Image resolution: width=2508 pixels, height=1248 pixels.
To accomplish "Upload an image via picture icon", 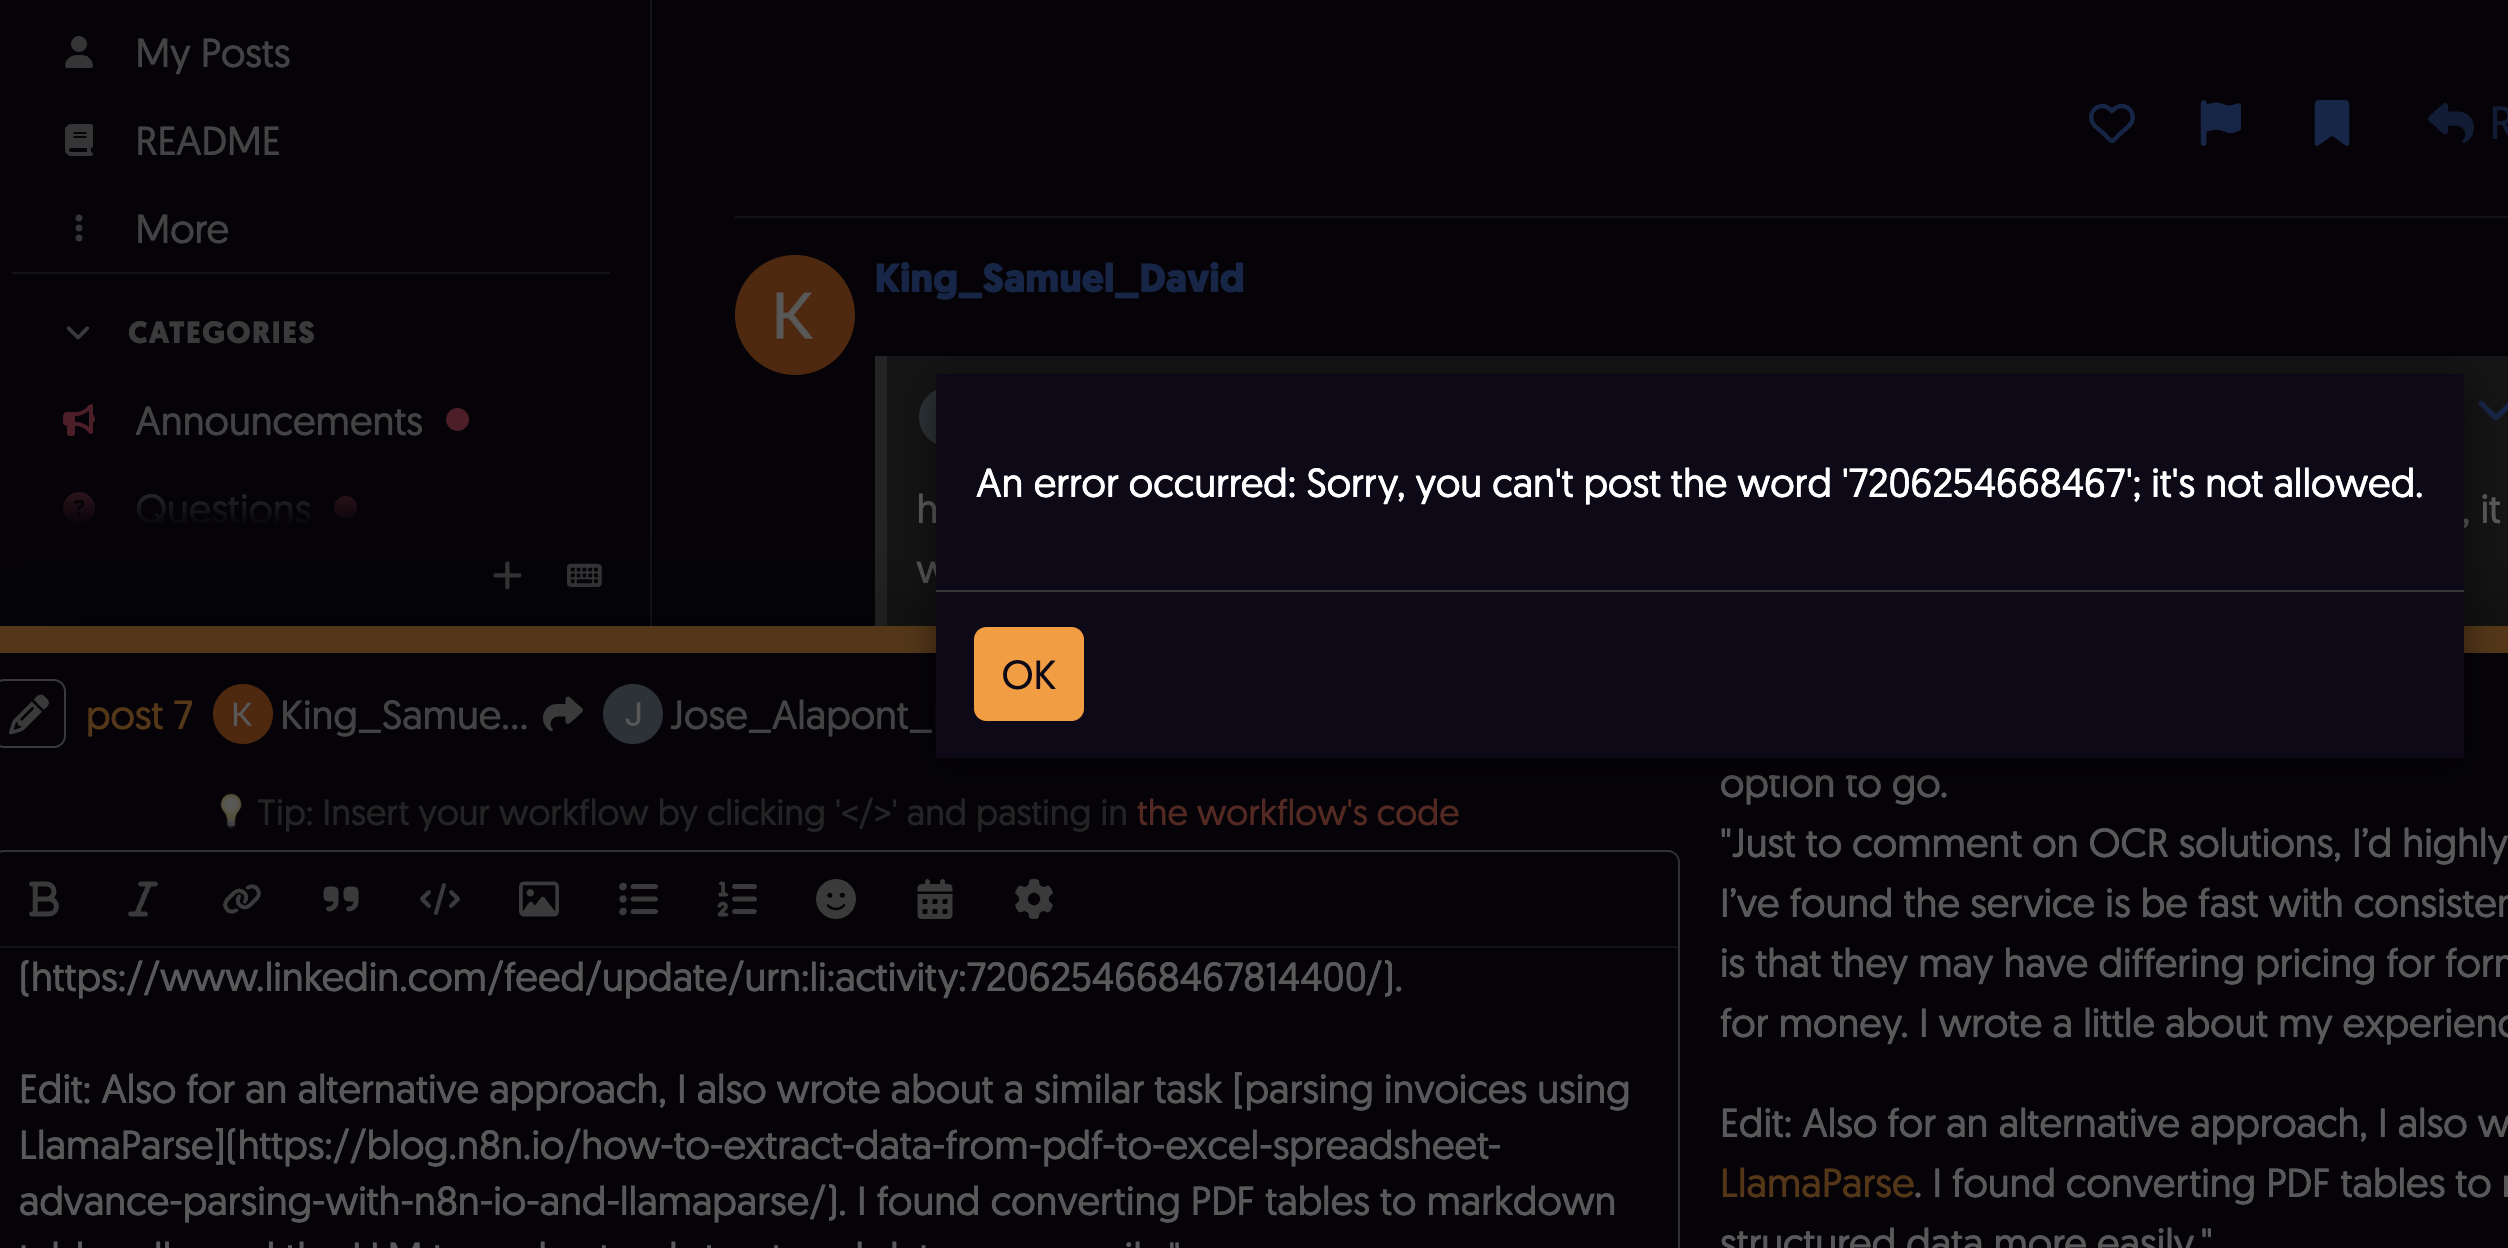I will 538,899.
